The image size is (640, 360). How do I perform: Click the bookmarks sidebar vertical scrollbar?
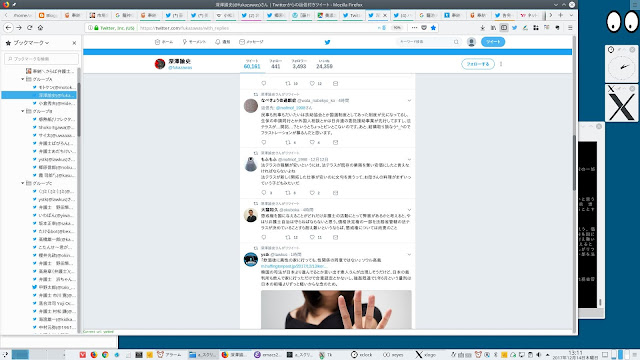pyautogui.click(x=79, y=109)
